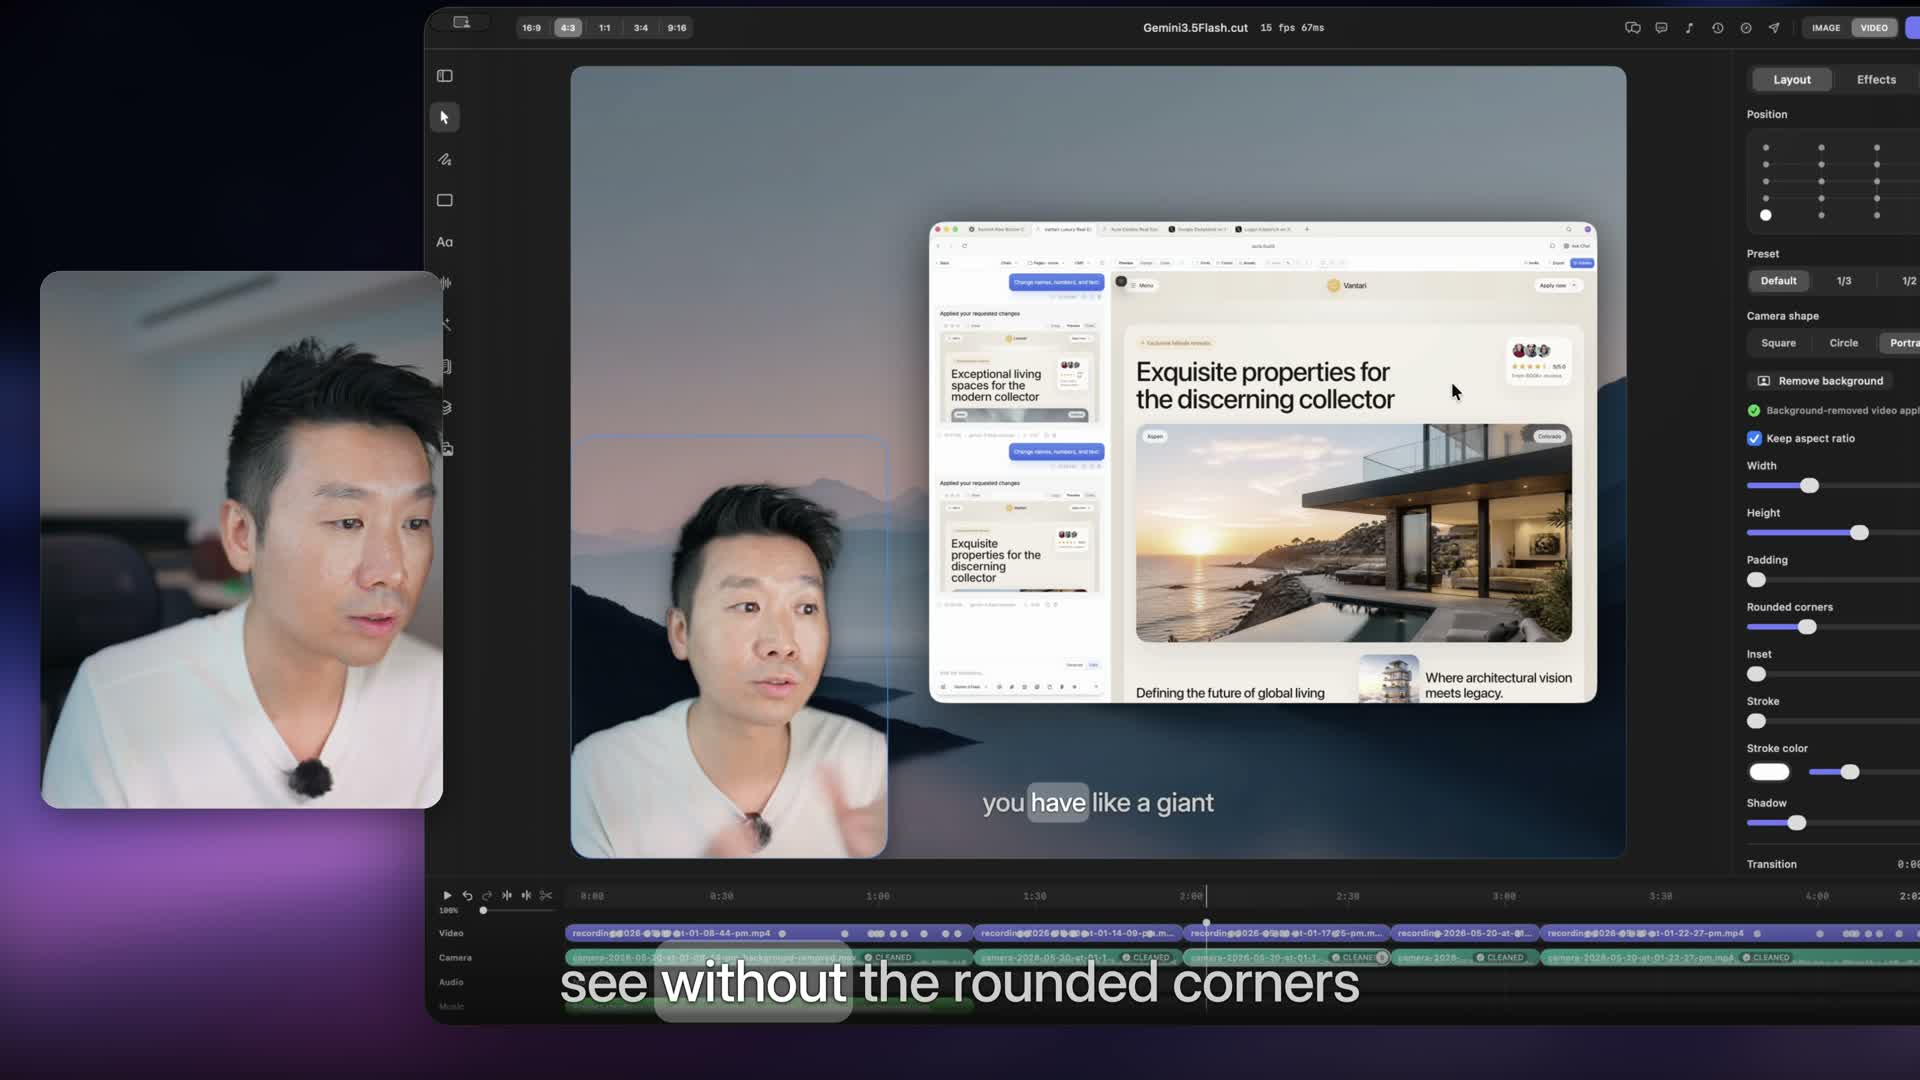Open the version history clock icon

point(1717,28)
